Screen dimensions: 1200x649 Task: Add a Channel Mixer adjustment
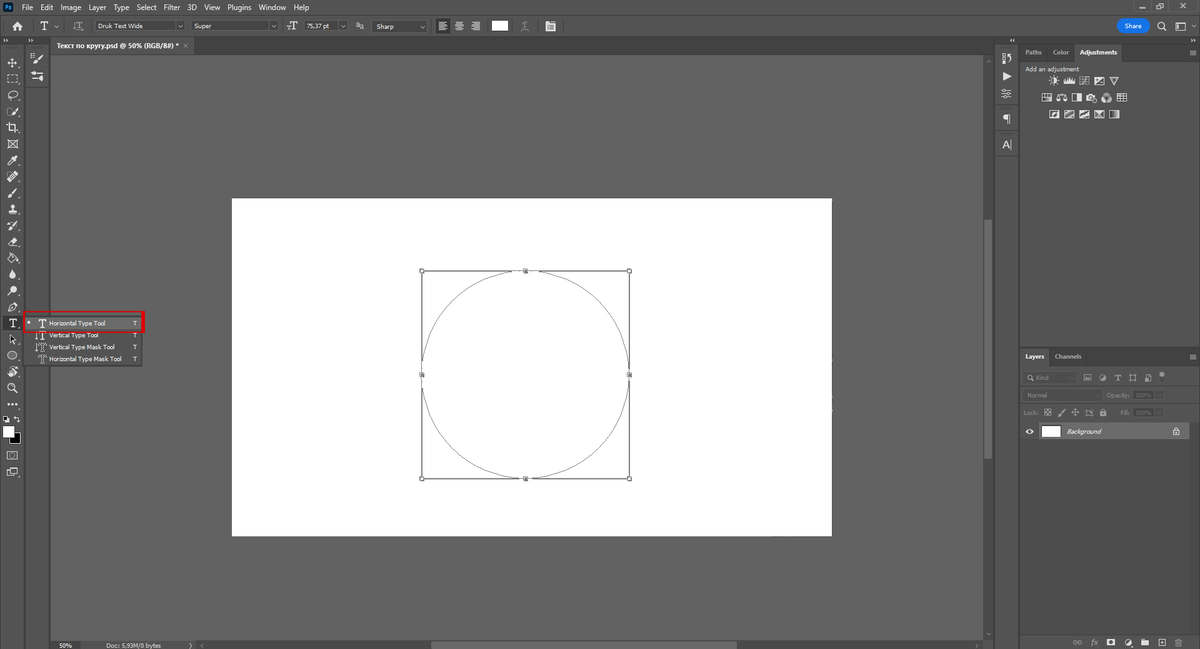(1107, 98)
